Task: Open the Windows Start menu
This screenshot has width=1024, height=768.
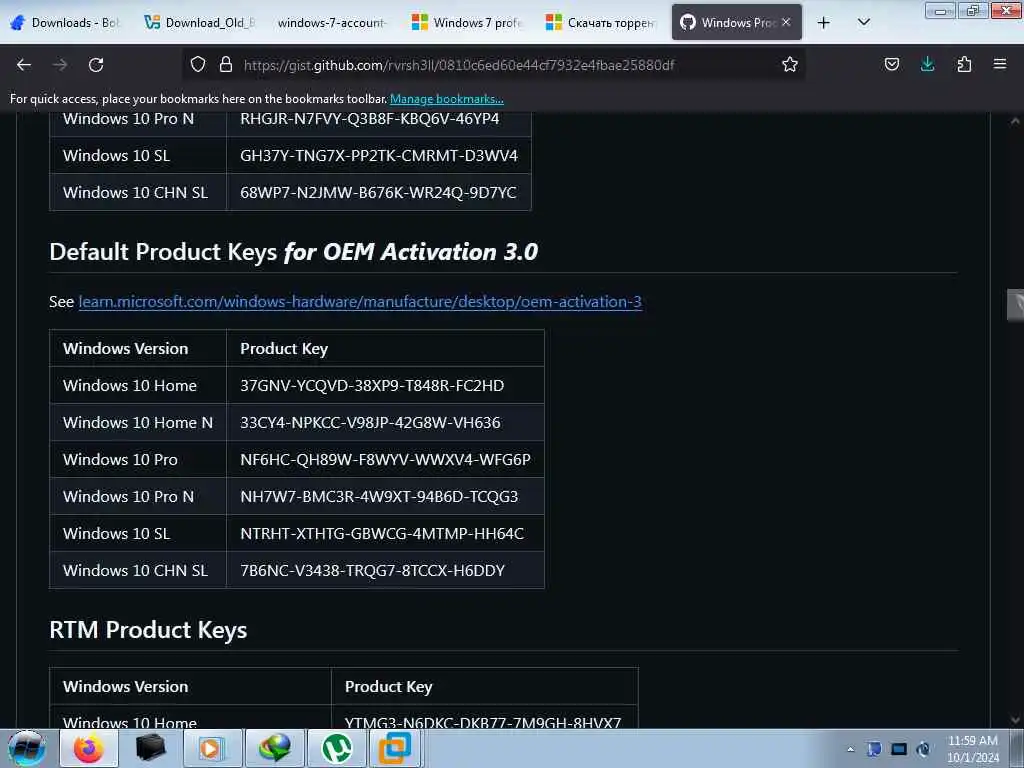Action: click(26, 748)
